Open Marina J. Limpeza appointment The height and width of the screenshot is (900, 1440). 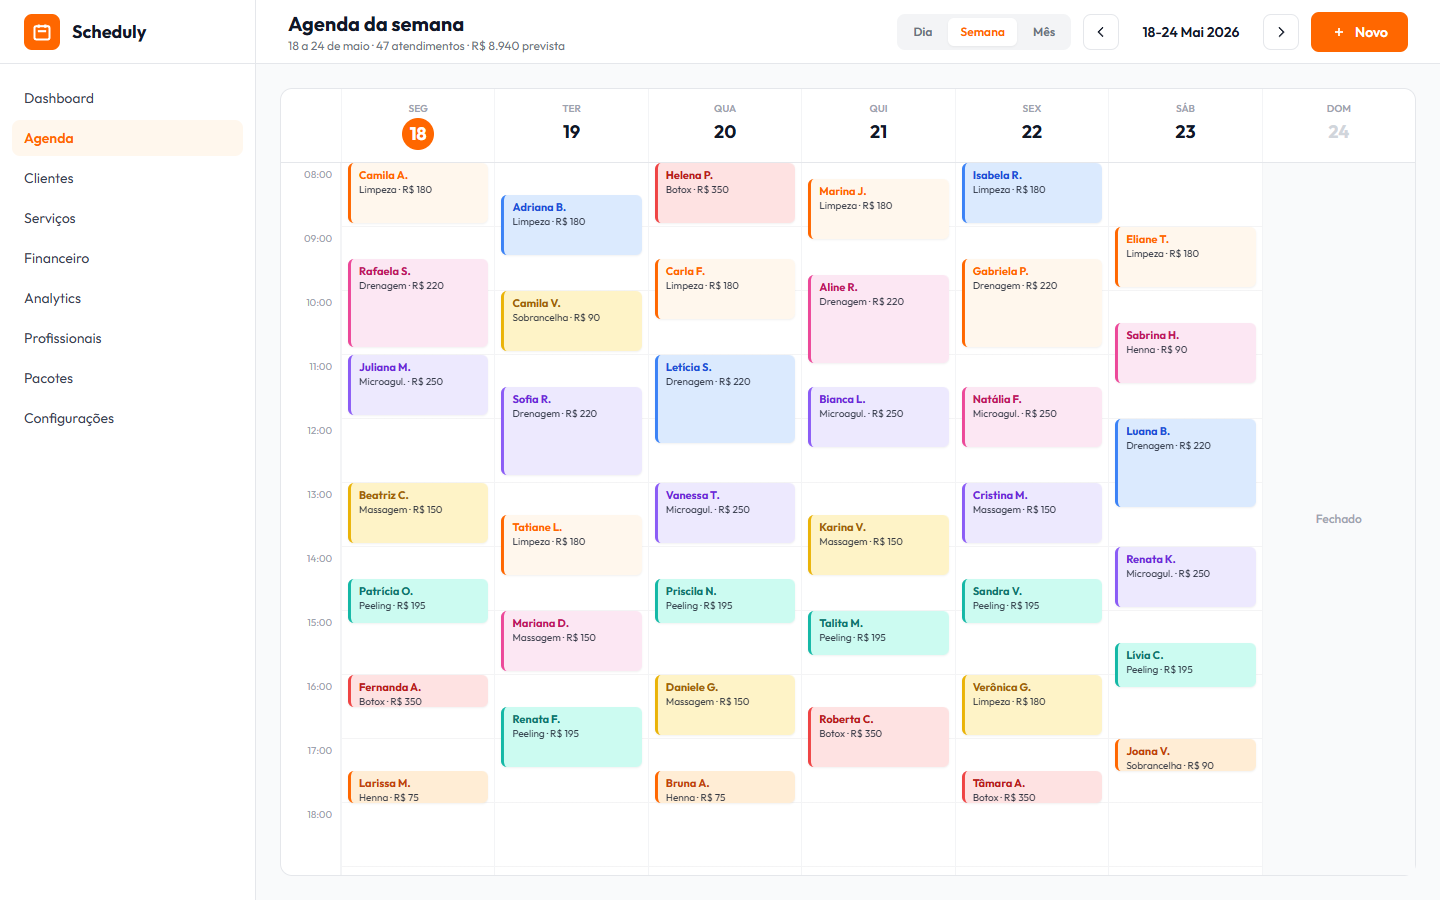878,209
